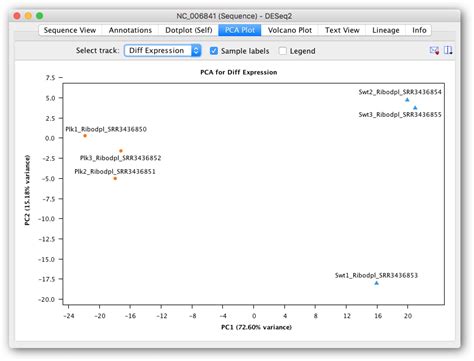This screenshot has height=361, width=474.
Task: Click the split-view icon at toolbar right
Action: click(x=448, y=50)
